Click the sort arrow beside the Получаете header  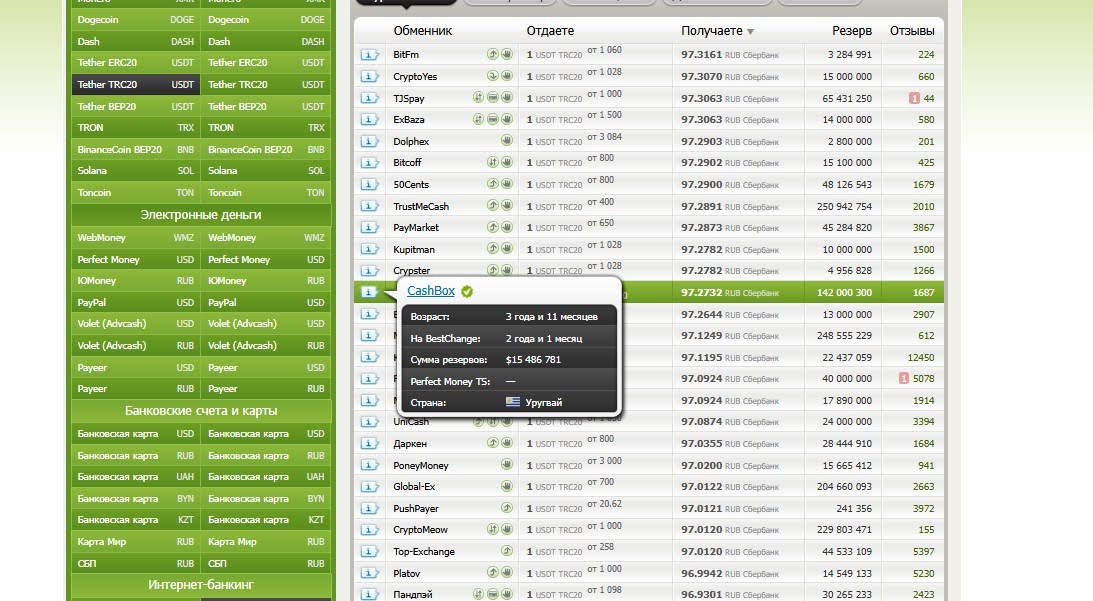coord(750,32)
